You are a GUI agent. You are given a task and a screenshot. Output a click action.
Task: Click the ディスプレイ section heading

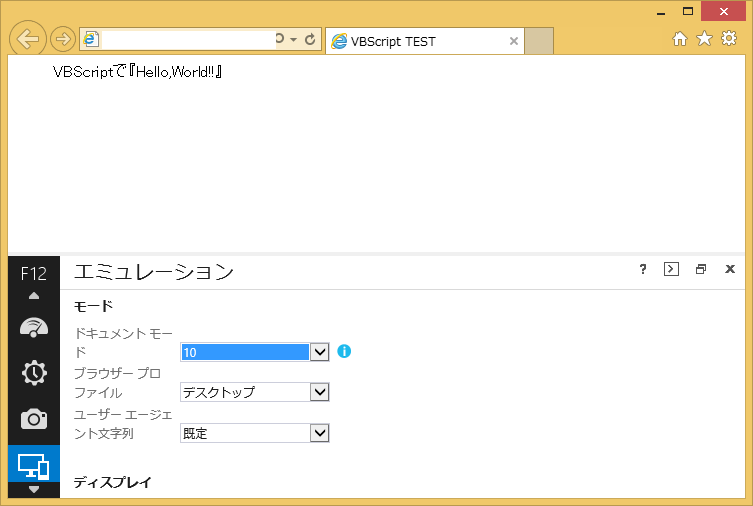click(112, 482)
